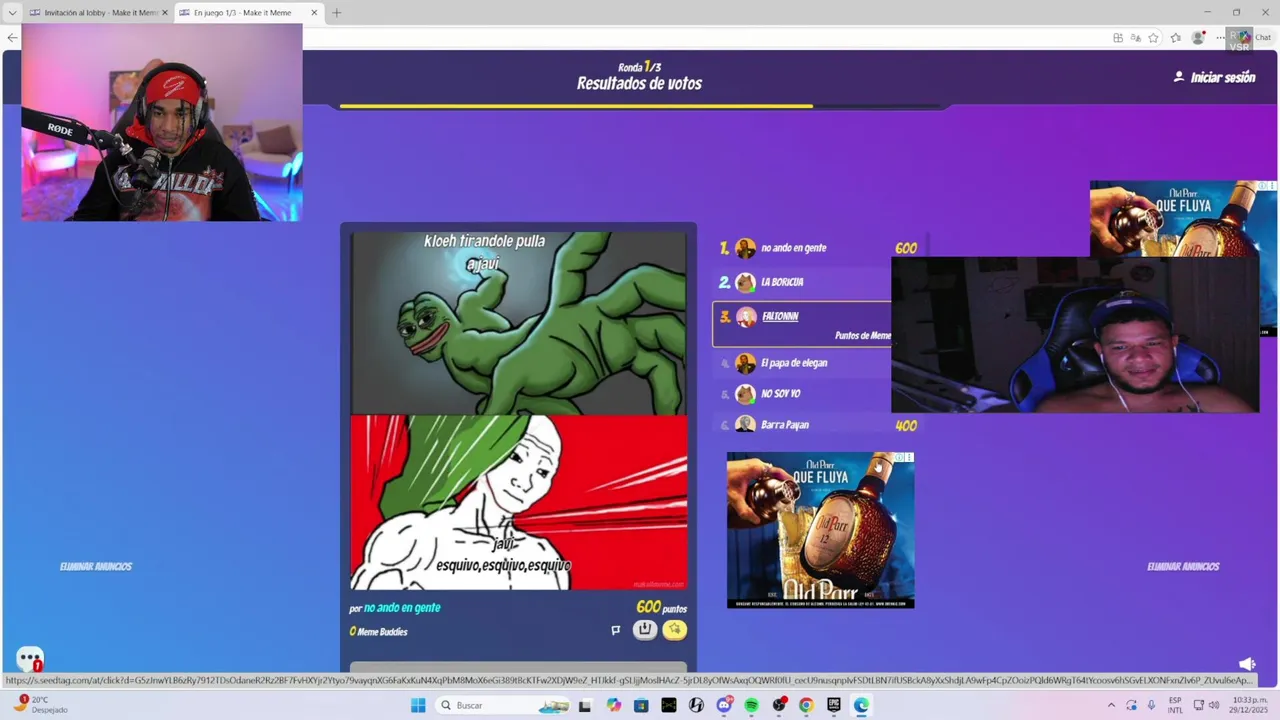Mute game sound with the speaker icon
Image resolution: width=1280 pixels, height=720 pixels.
[1247, 664]
